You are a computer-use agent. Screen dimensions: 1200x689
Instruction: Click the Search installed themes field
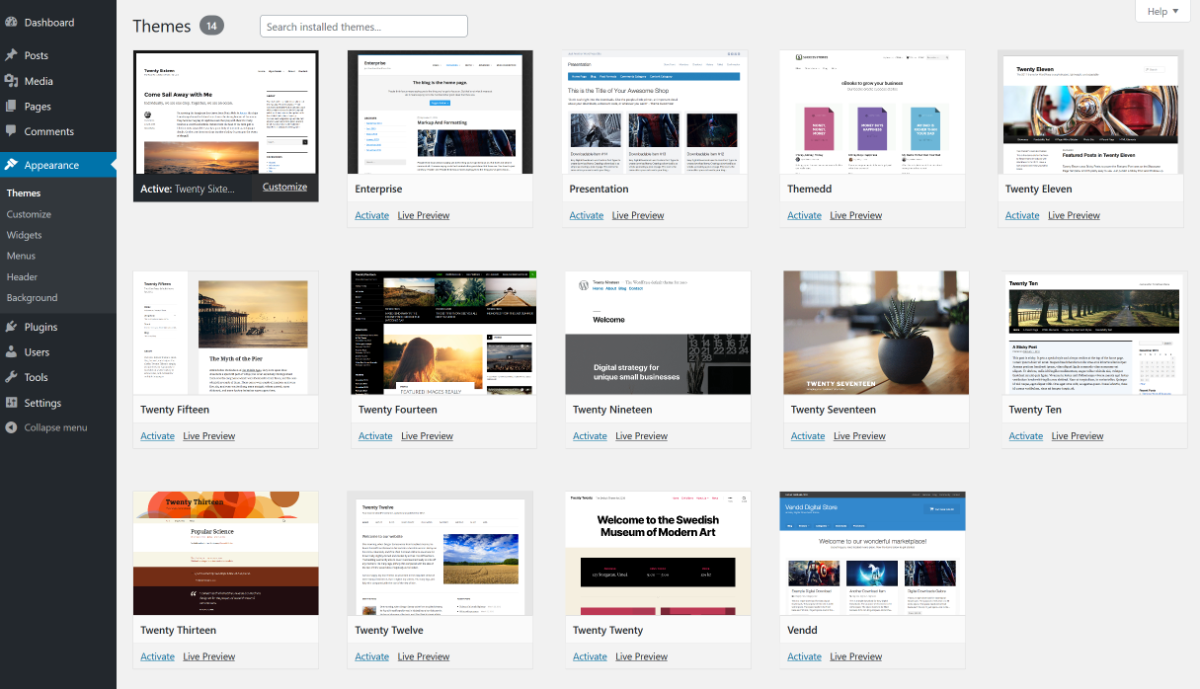pos(364,26)
